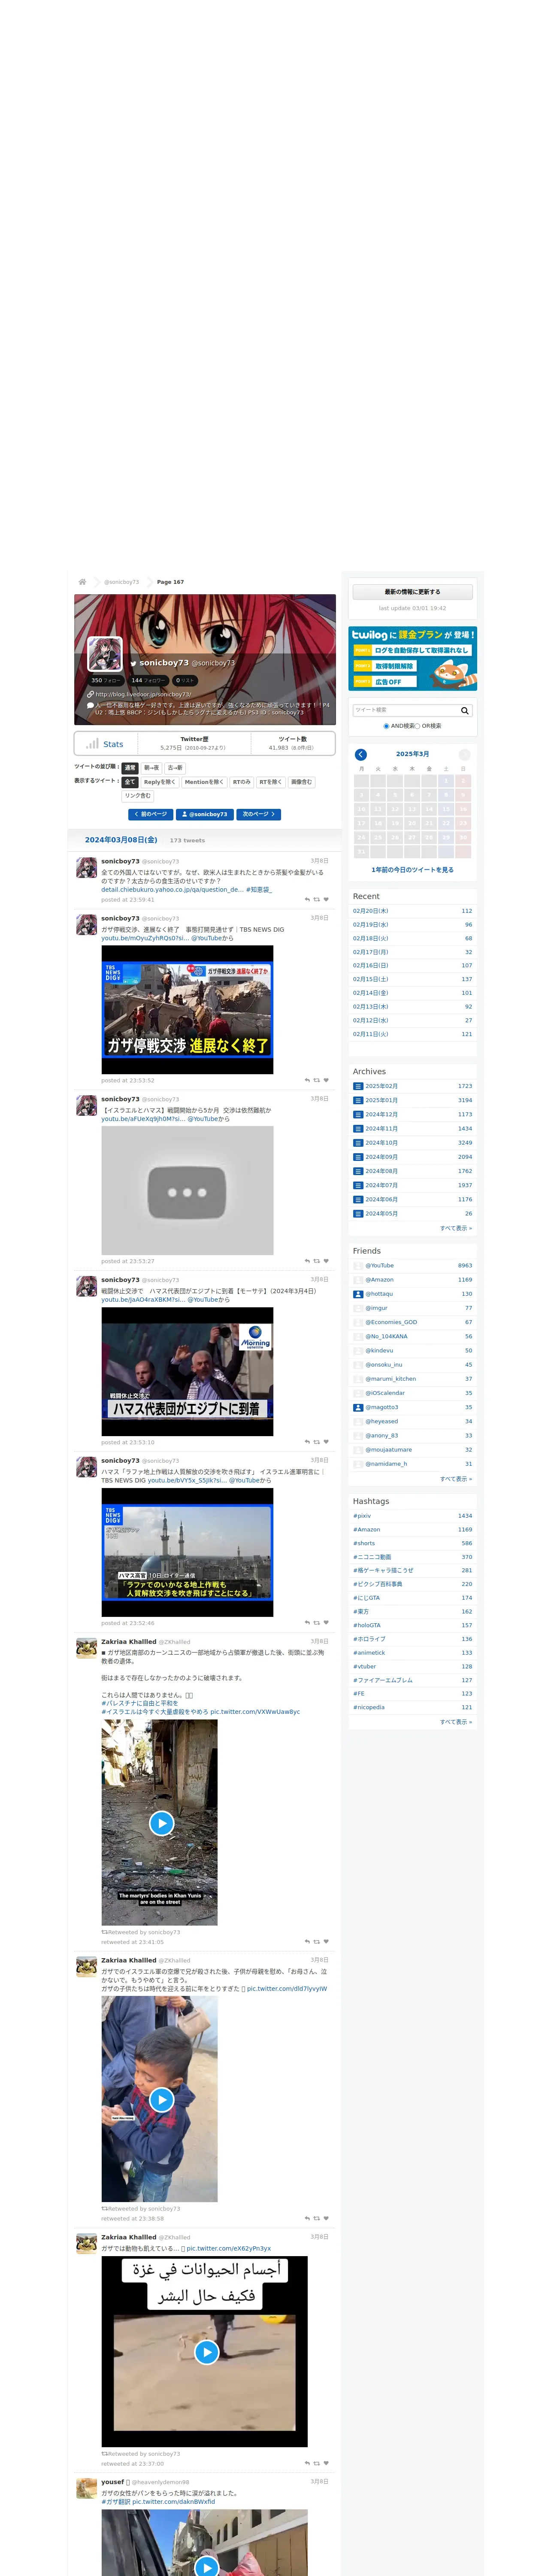Image resolution: width=551 pixels, height=2576 pixels.
Task: Select 古→新 tweet sort order
Action: coord(175,768)
